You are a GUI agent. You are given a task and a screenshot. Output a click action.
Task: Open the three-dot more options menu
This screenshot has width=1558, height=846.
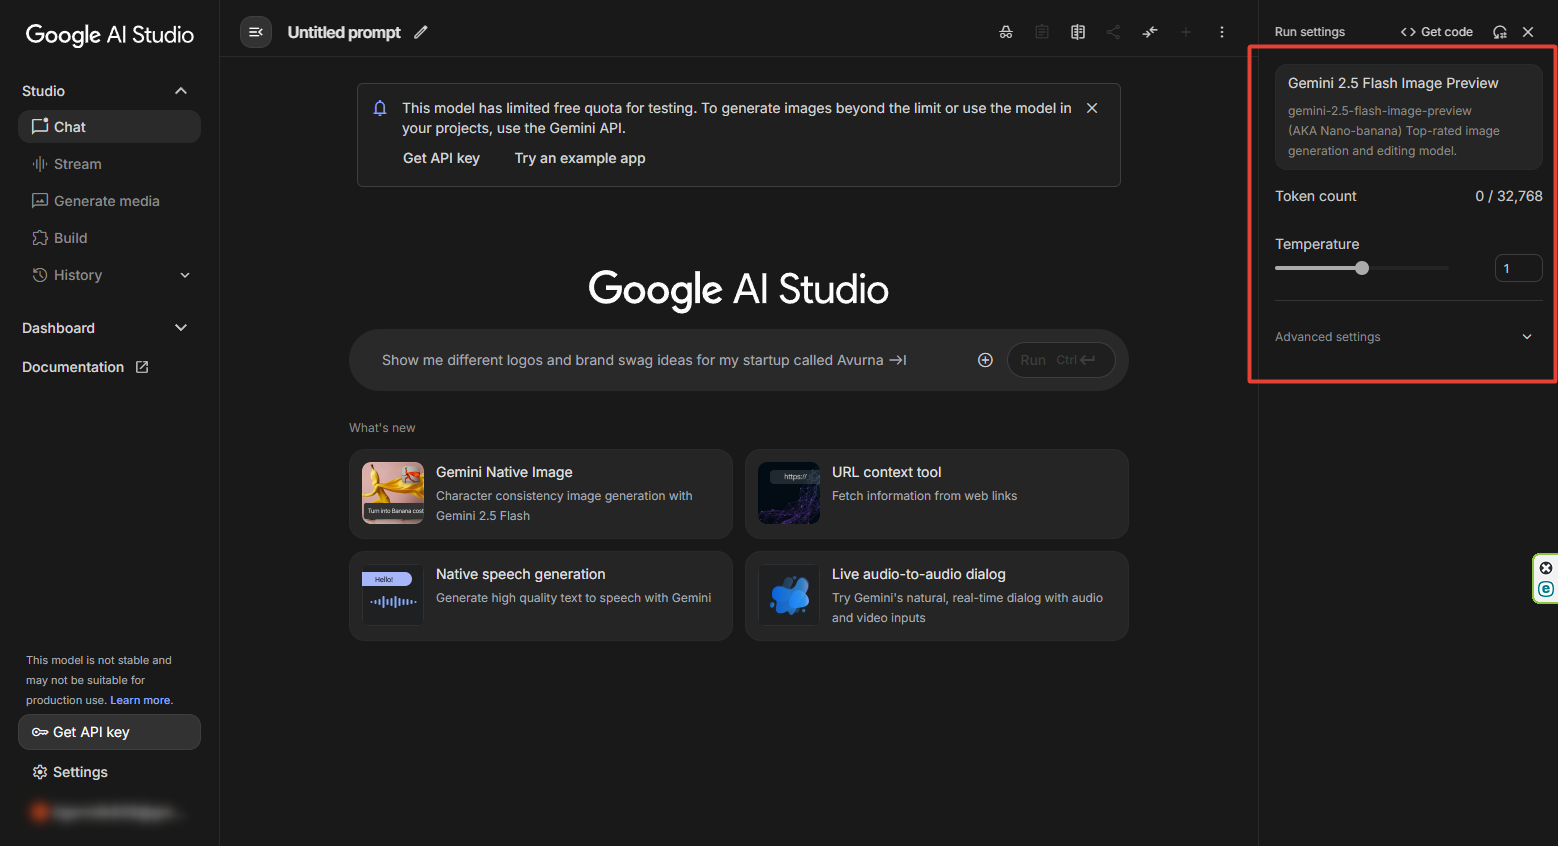[x=1222, y=32]
